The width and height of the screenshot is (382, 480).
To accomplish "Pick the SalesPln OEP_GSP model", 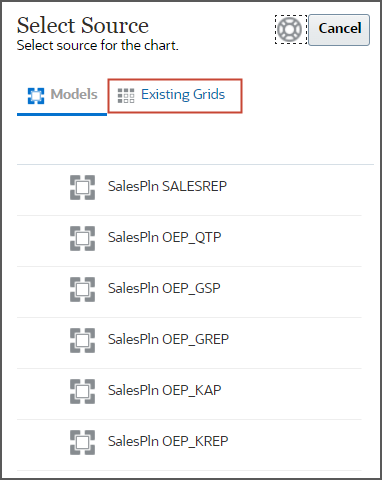I will [x=189, y=292].
